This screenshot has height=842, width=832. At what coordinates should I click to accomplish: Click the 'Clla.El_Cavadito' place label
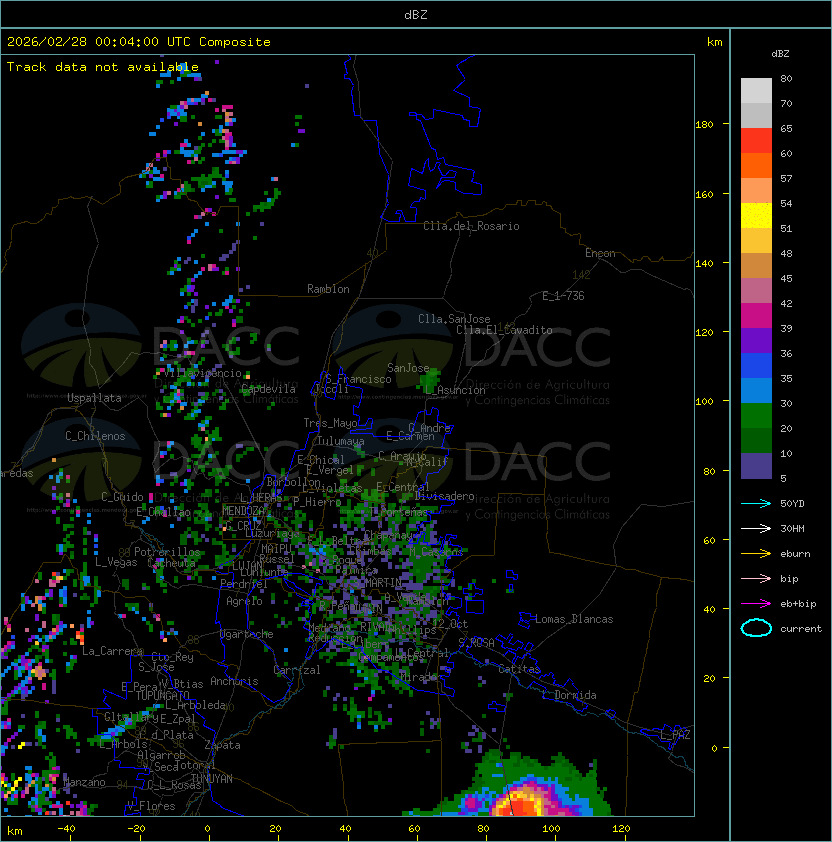504,330
